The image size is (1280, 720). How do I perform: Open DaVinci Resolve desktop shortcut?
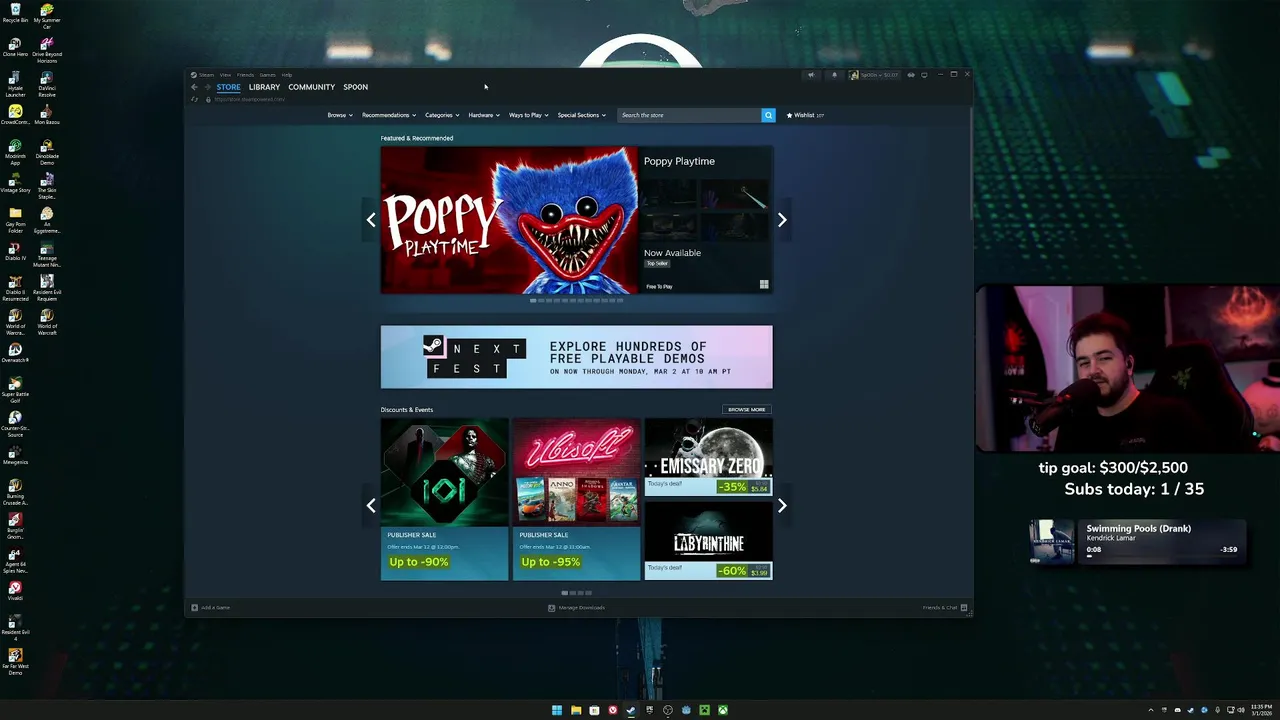[x=46, y=84]
